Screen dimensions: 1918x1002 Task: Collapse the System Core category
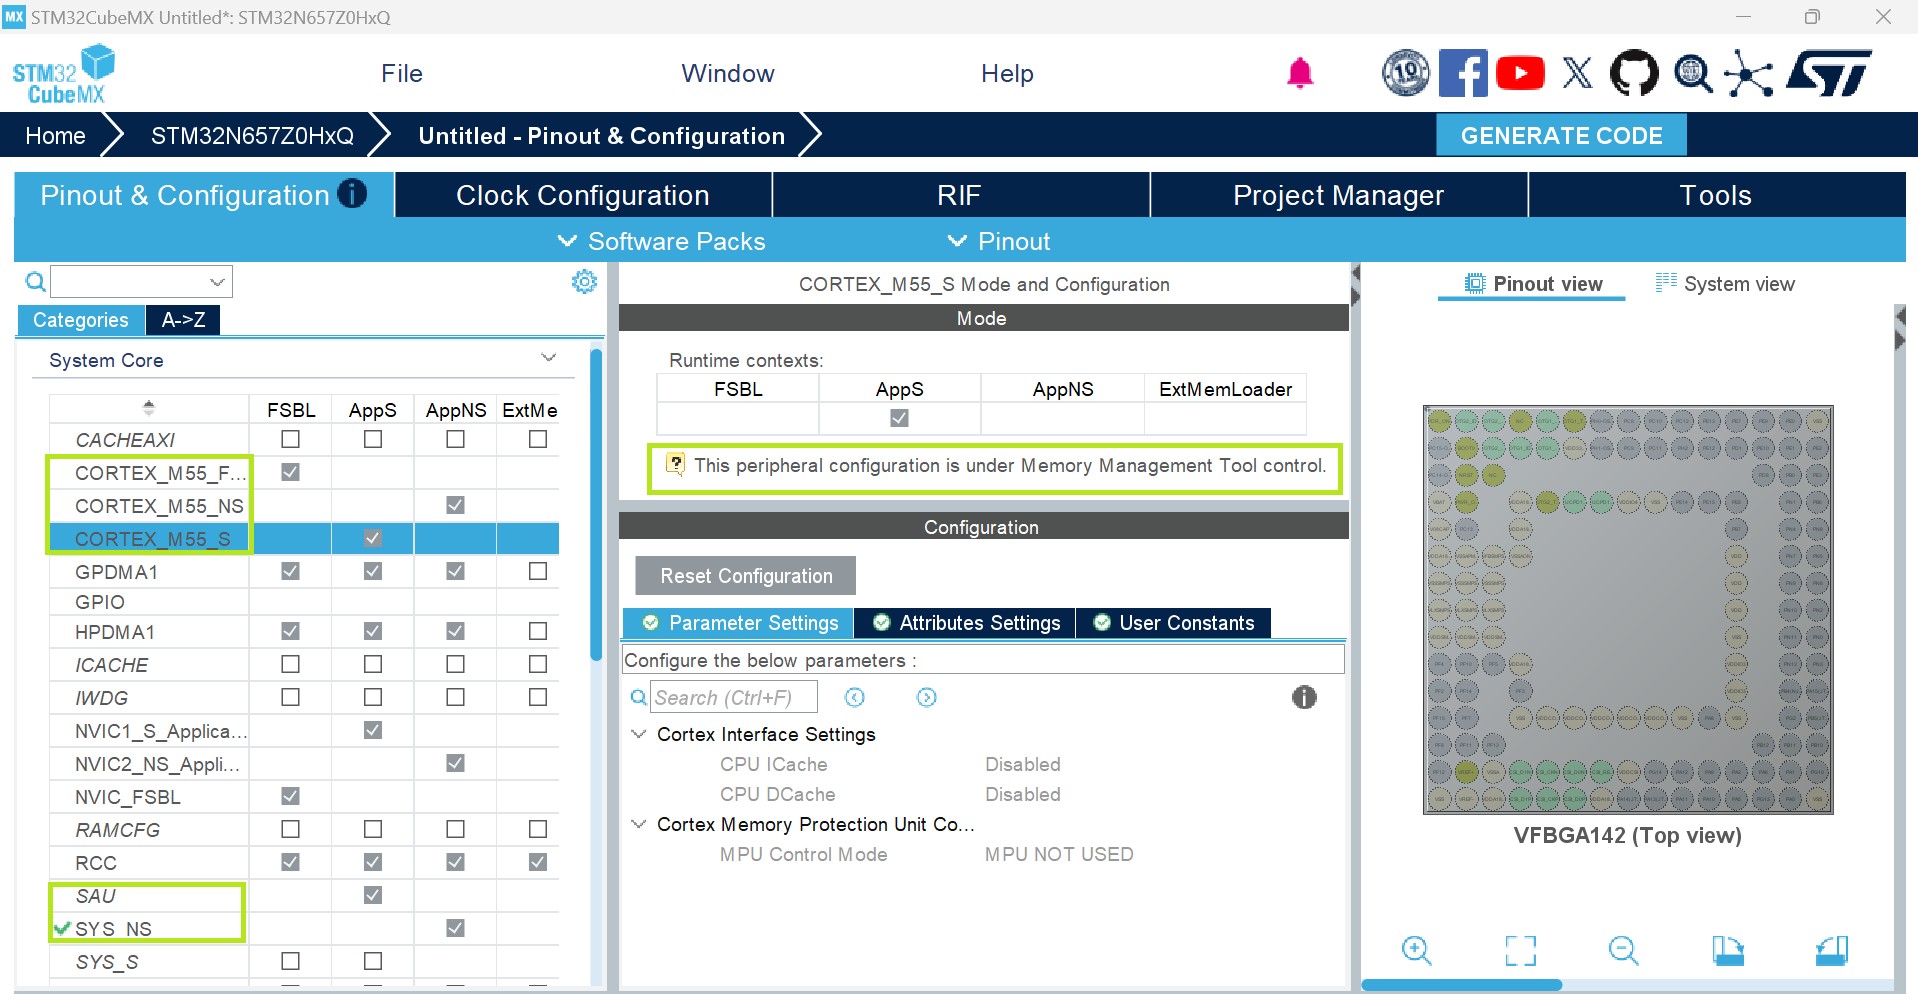pos(548,358)
